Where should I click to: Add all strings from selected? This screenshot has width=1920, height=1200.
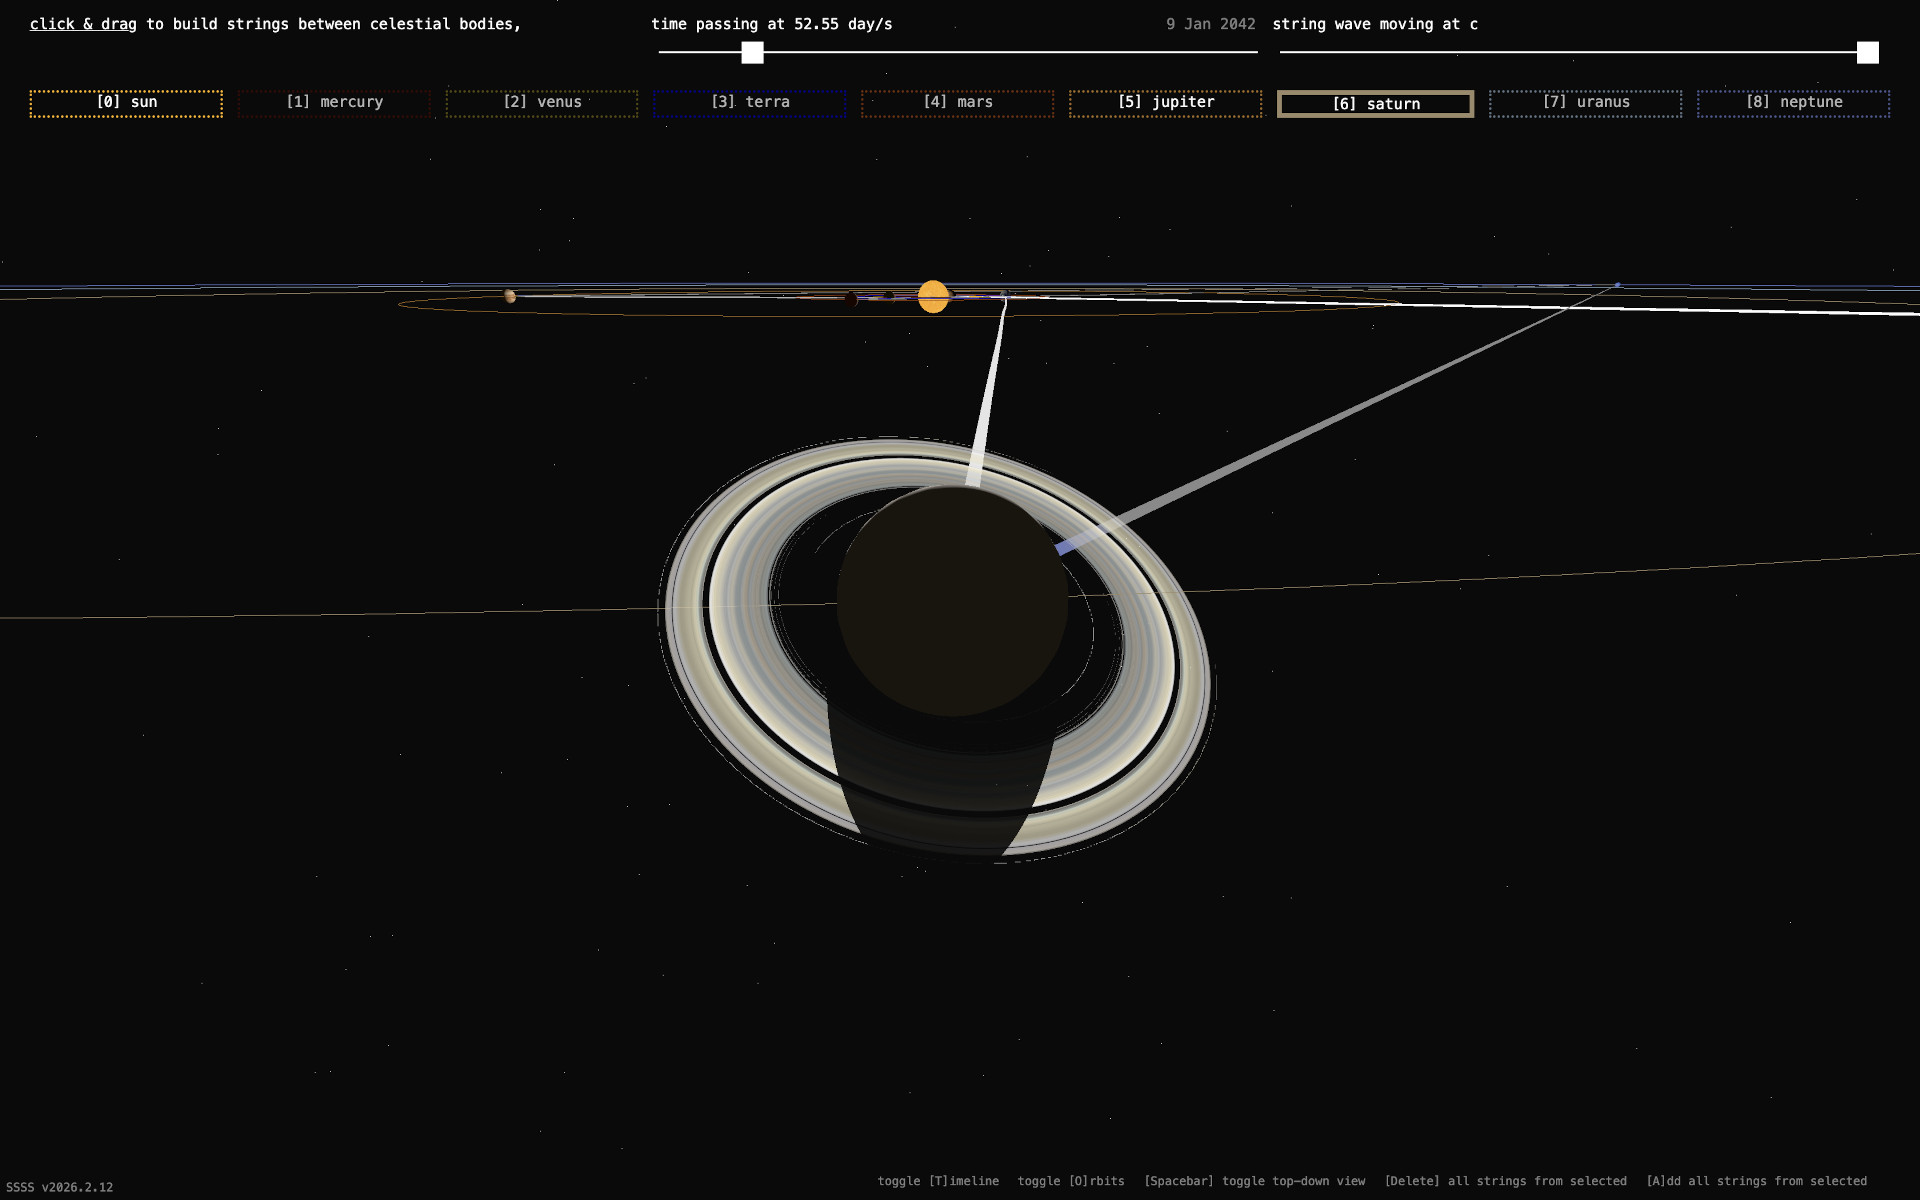pyautogui.click(x=1756, y=1181)
